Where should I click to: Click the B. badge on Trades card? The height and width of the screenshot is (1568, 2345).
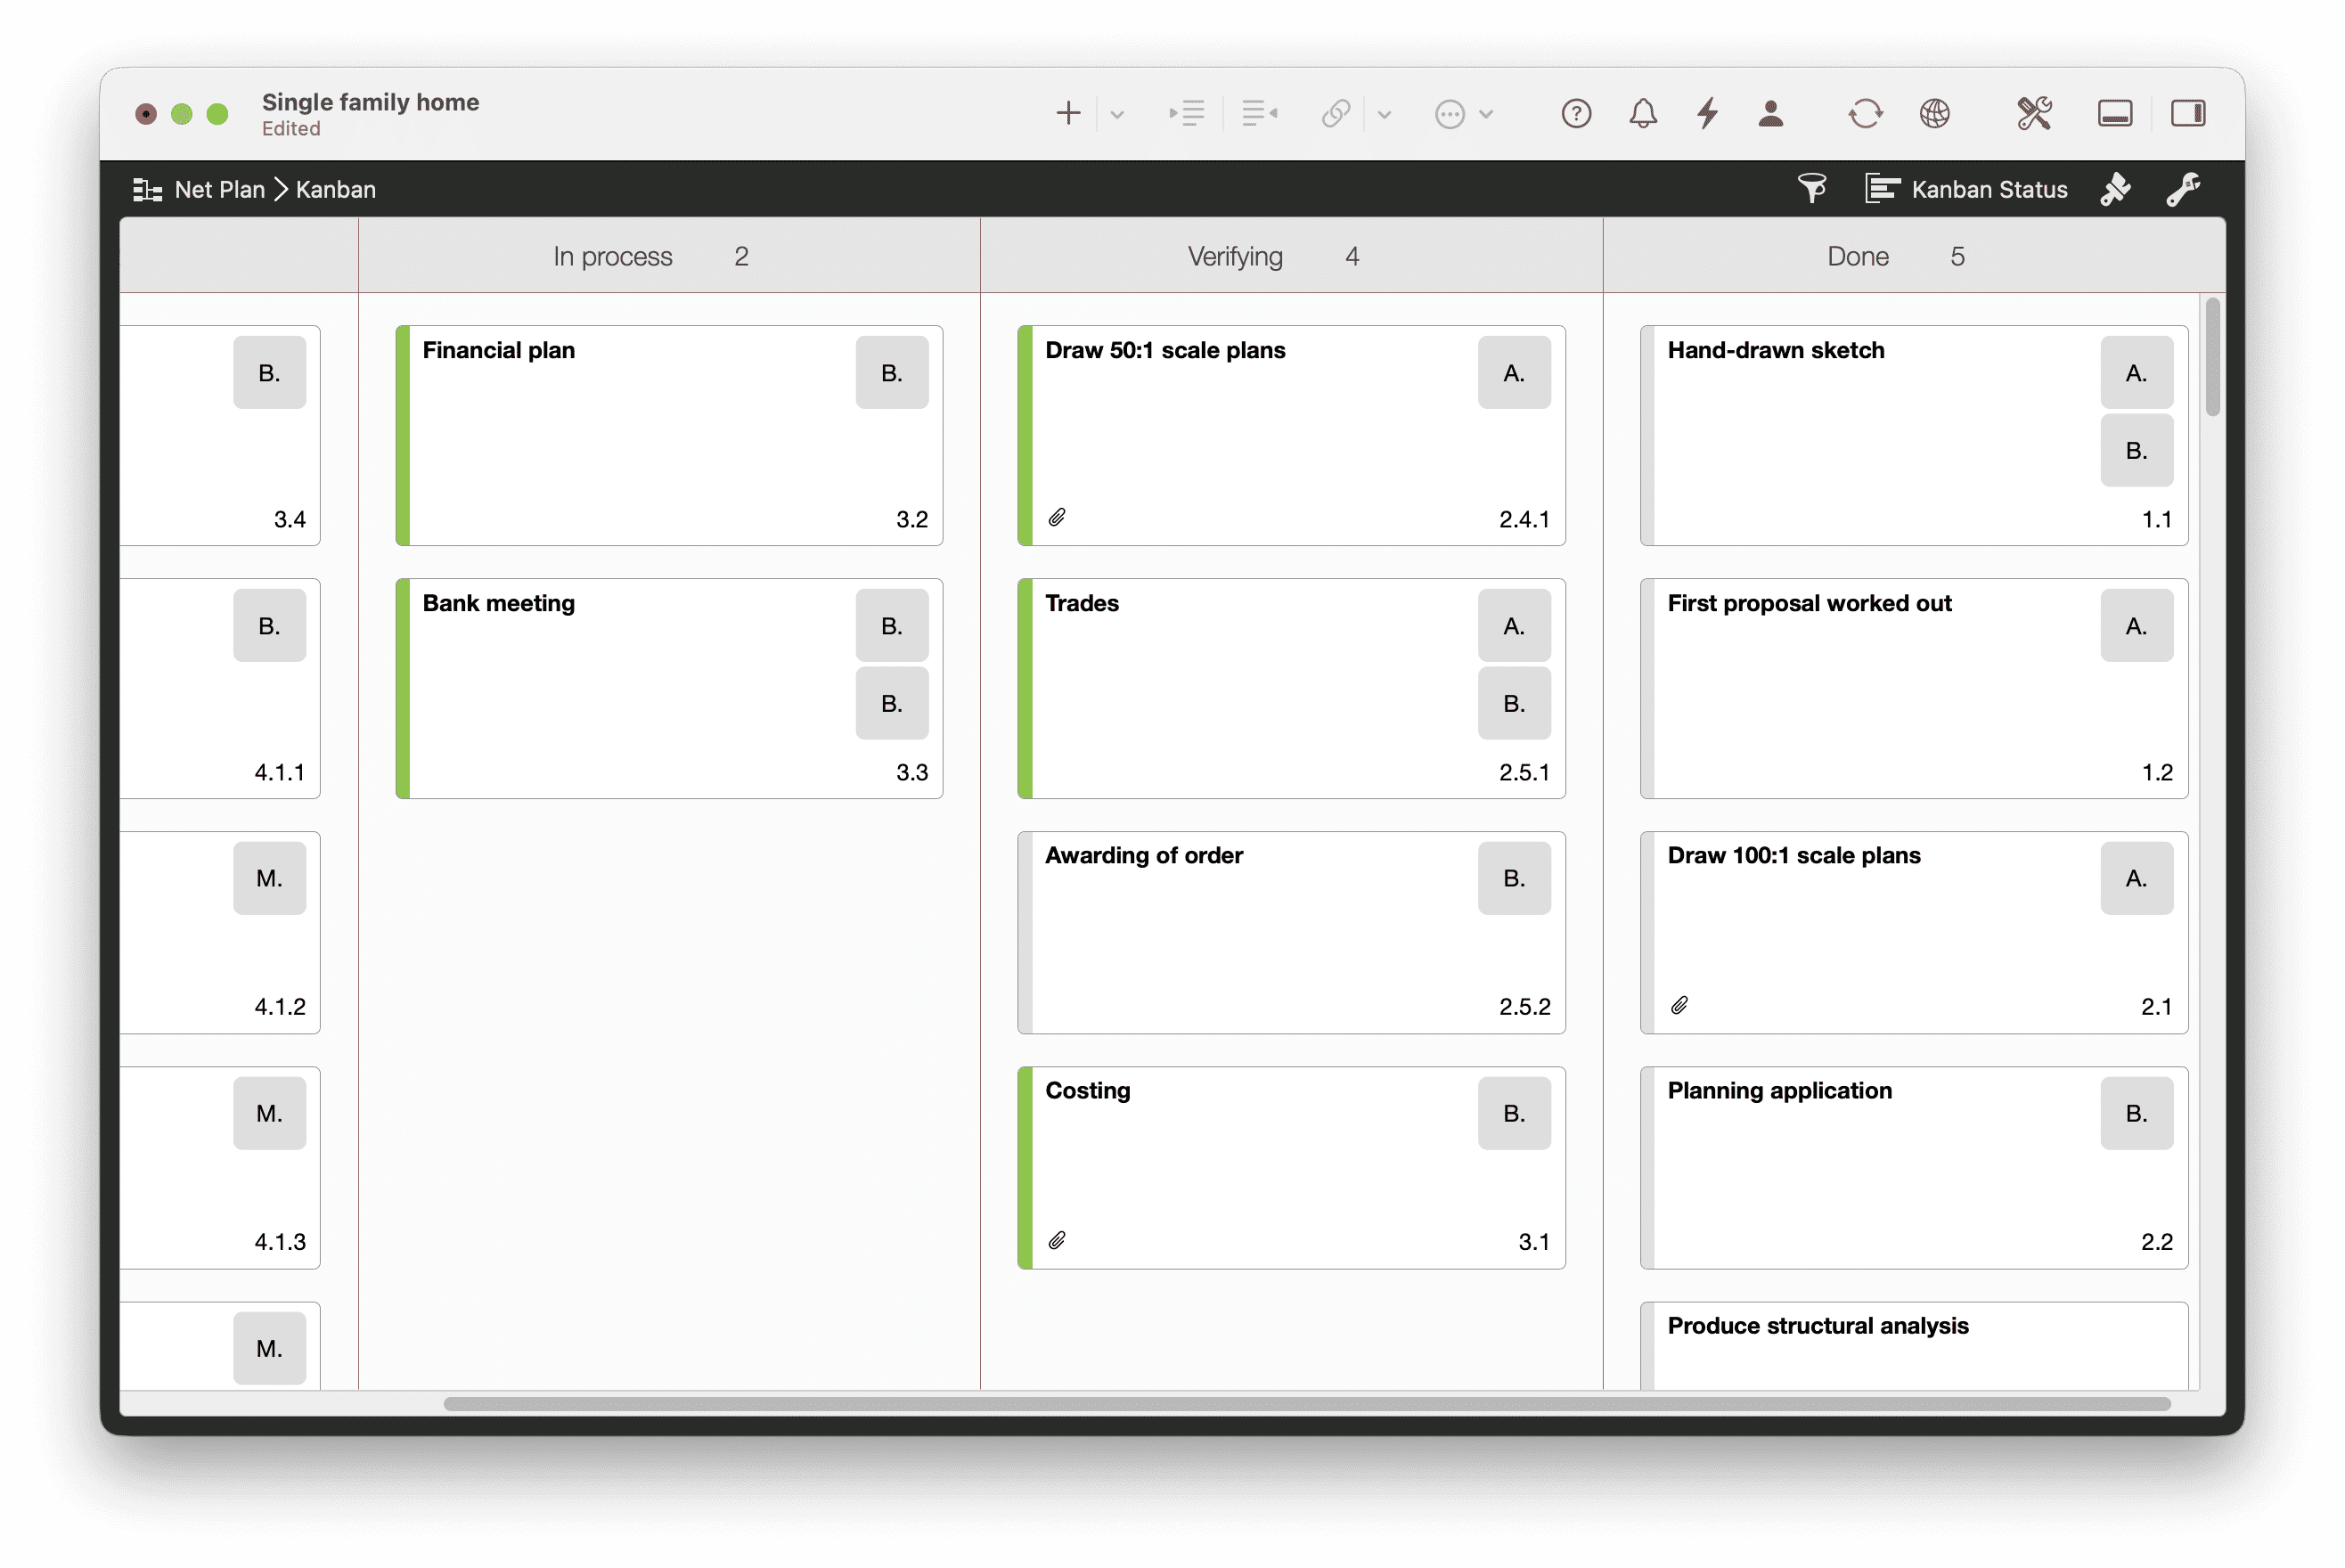pyautogui.click(x=1513, y=703)
